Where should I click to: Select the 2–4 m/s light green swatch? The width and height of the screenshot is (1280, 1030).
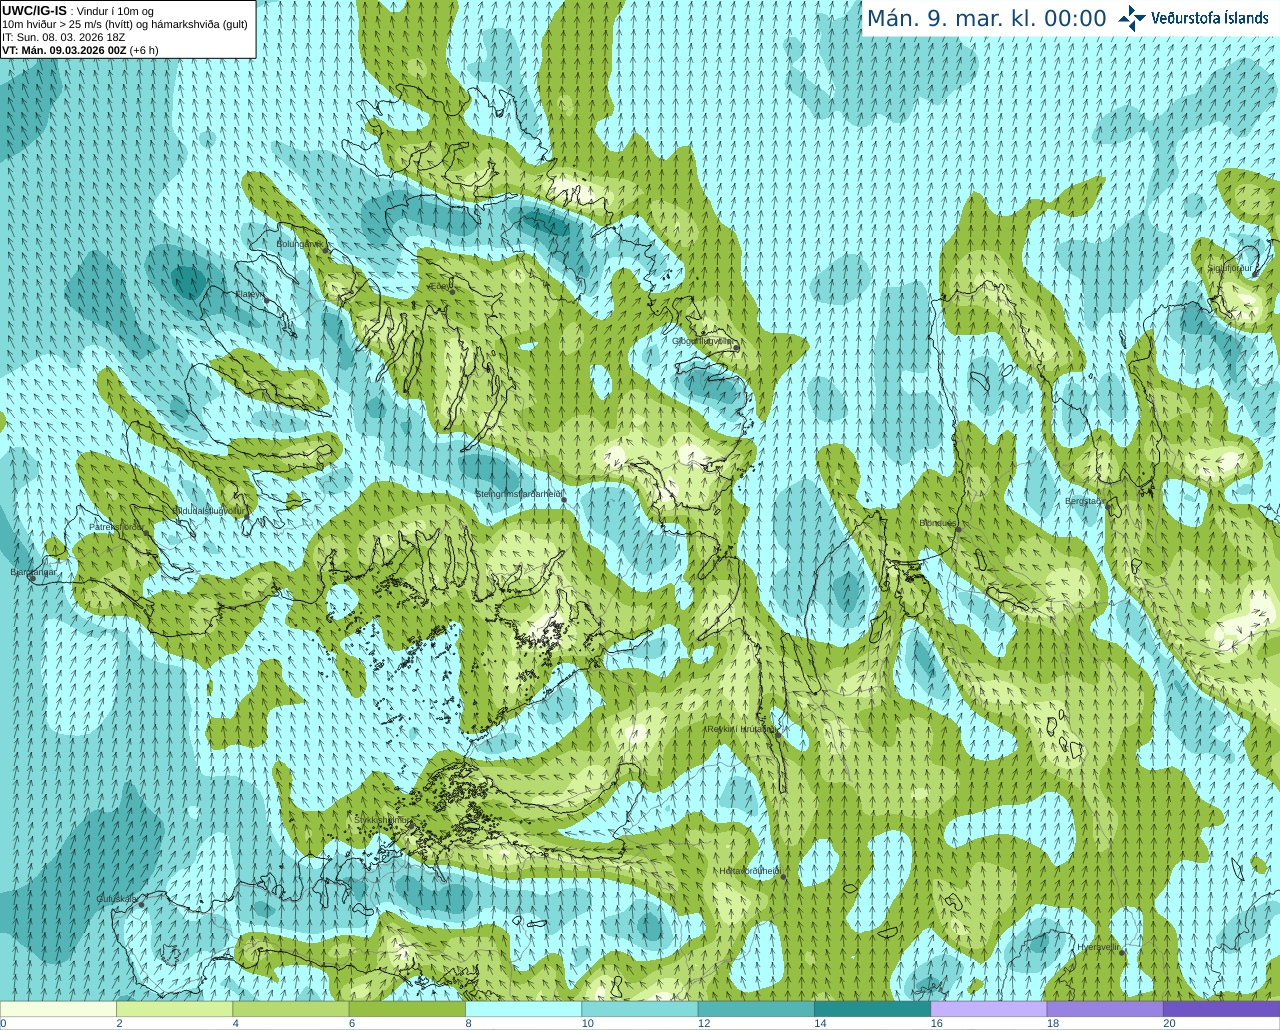pyautogui.click(x=174, y=1009)
